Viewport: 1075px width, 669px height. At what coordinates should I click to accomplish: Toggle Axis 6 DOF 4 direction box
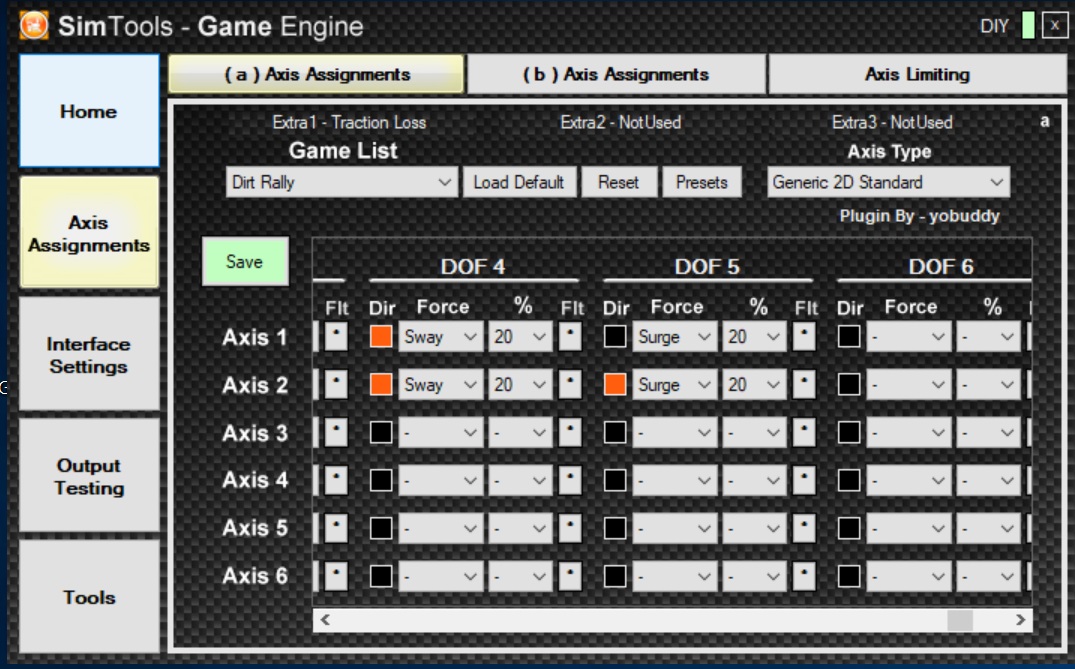pyautogui.click(x=381, y=576)
